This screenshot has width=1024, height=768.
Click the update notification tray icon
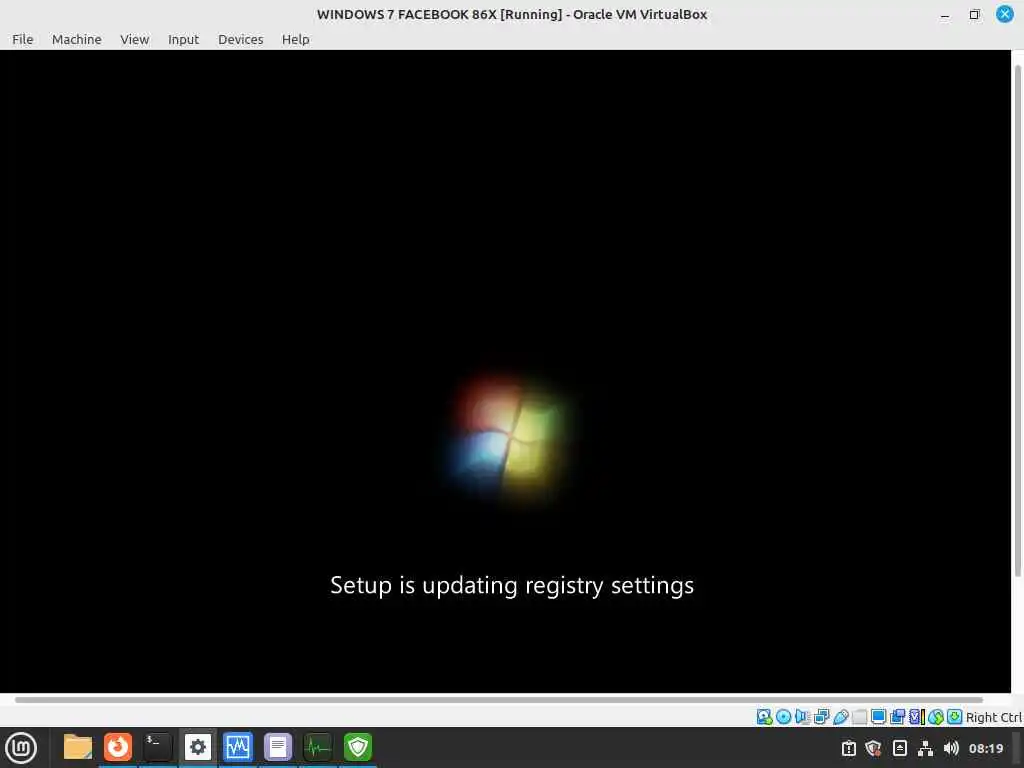pyautogui.click(x=848, y=748)
